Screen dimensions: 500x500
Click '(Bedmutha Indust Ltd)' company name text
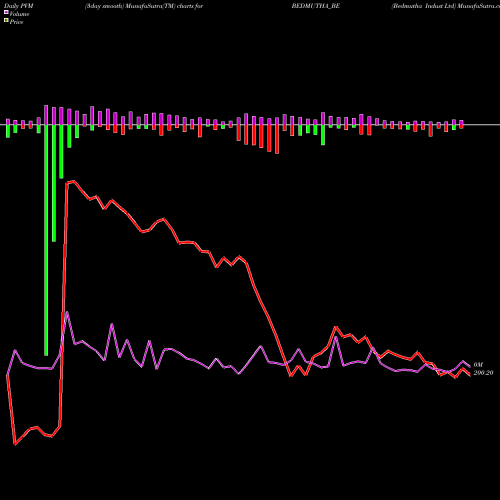click(423, 6)
